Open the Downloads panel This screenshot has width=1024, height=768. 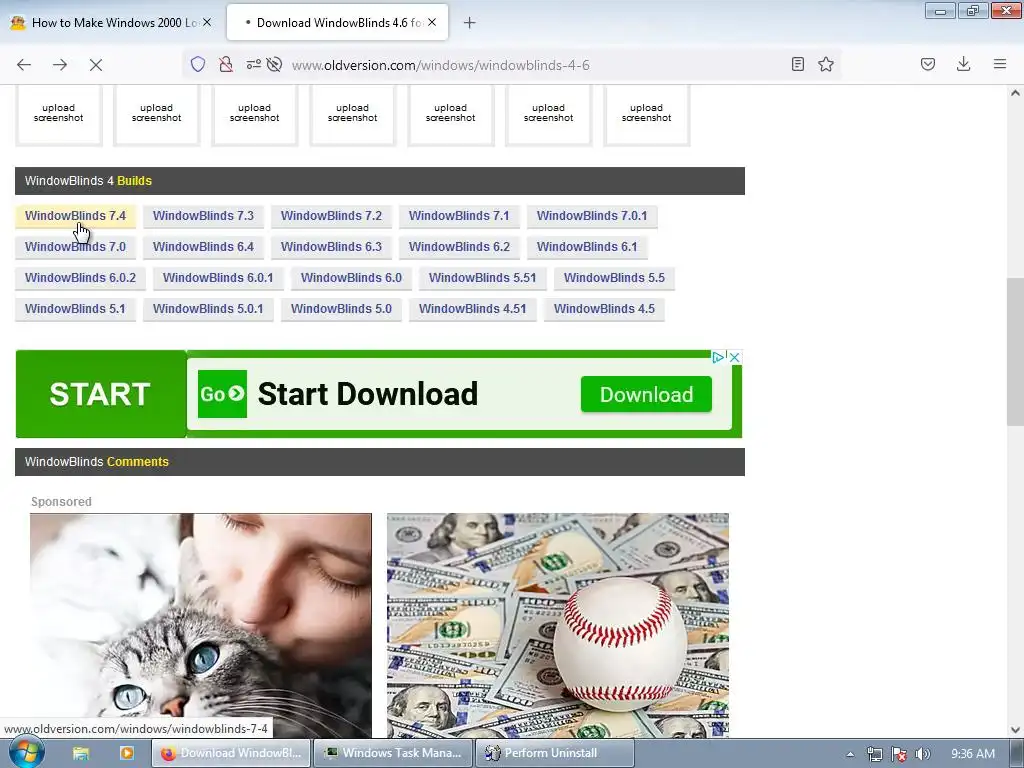[963, 64]
